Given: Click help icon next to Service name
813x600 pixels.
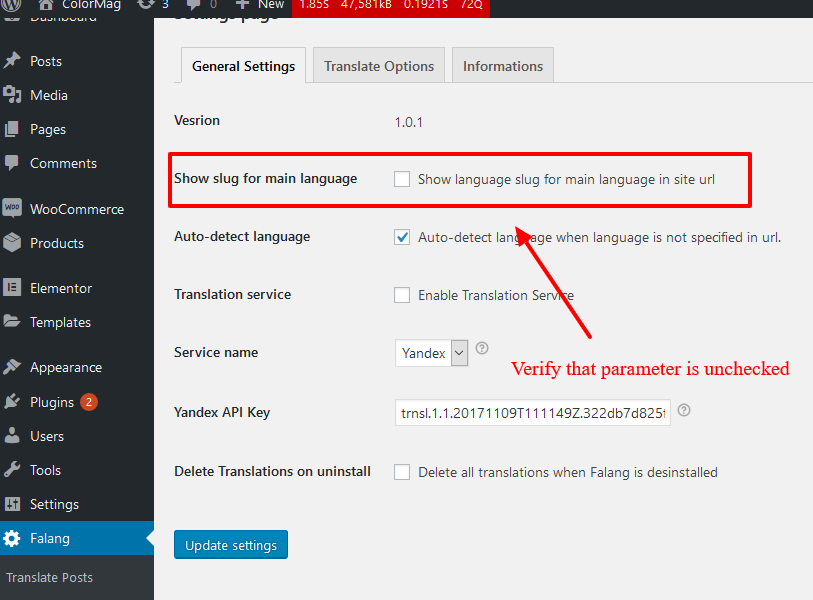Looking at the screenshot, I should [x=482, y=348].
